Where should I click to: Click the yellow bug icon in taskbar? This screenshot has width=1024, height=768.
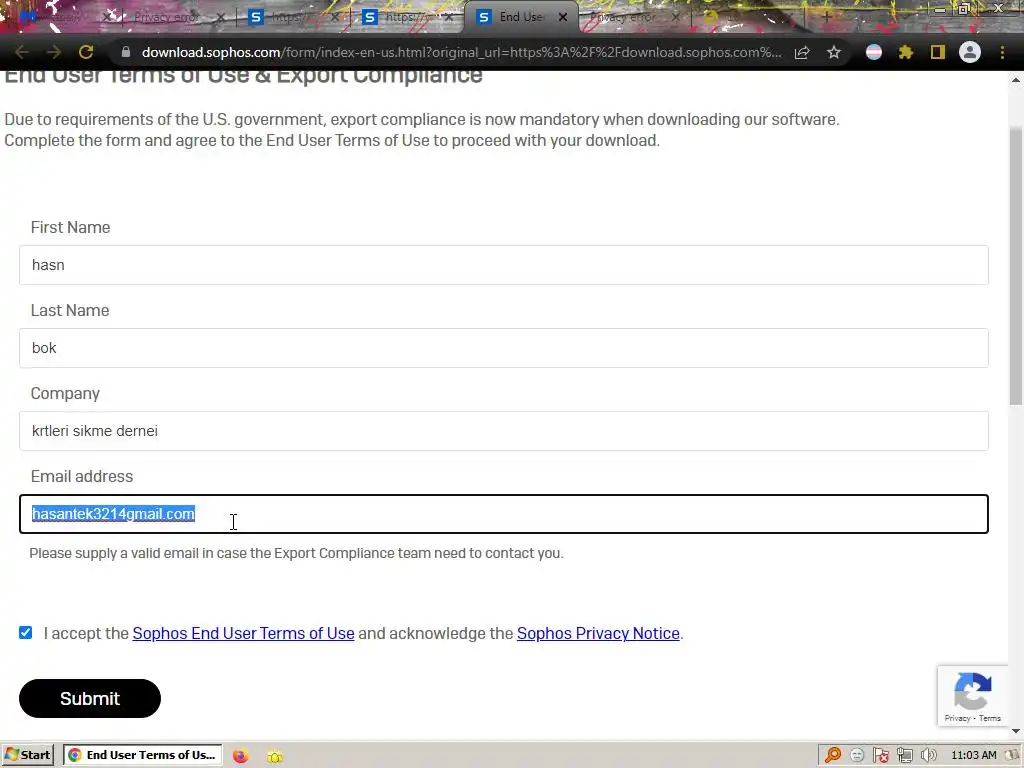point(275,756)
